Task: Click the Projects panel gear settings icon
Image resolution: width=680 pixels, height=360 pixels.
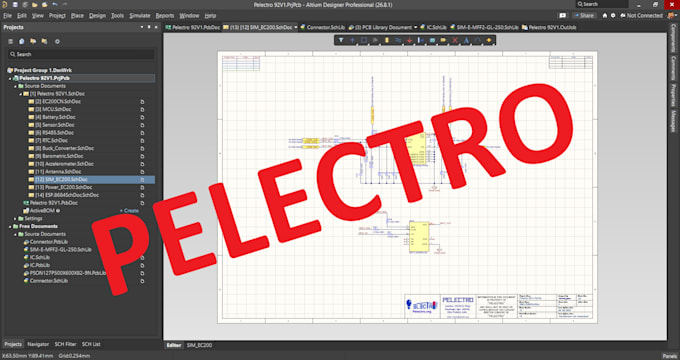Action: tap(57, 42)
